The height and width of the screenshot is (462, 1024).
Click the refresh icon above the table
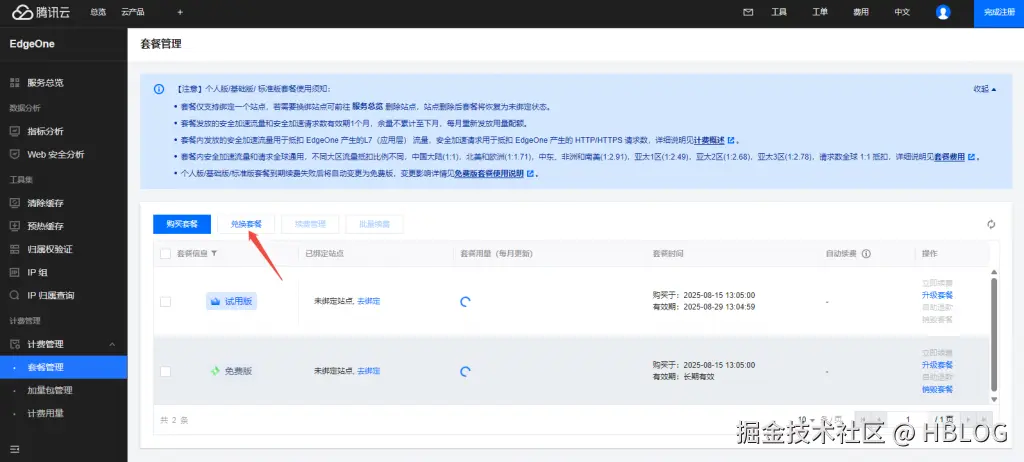(991, 224)
